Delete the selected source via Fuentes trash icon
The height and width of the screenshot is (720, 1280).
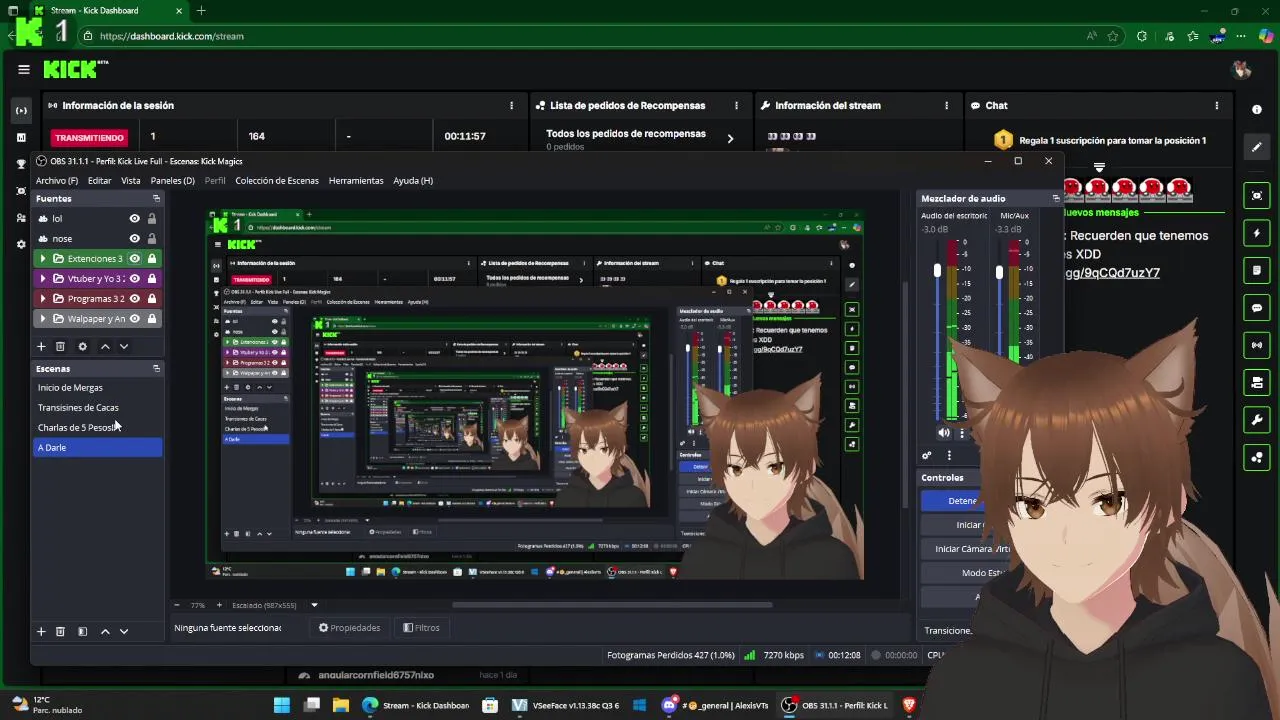coord(60,346)
